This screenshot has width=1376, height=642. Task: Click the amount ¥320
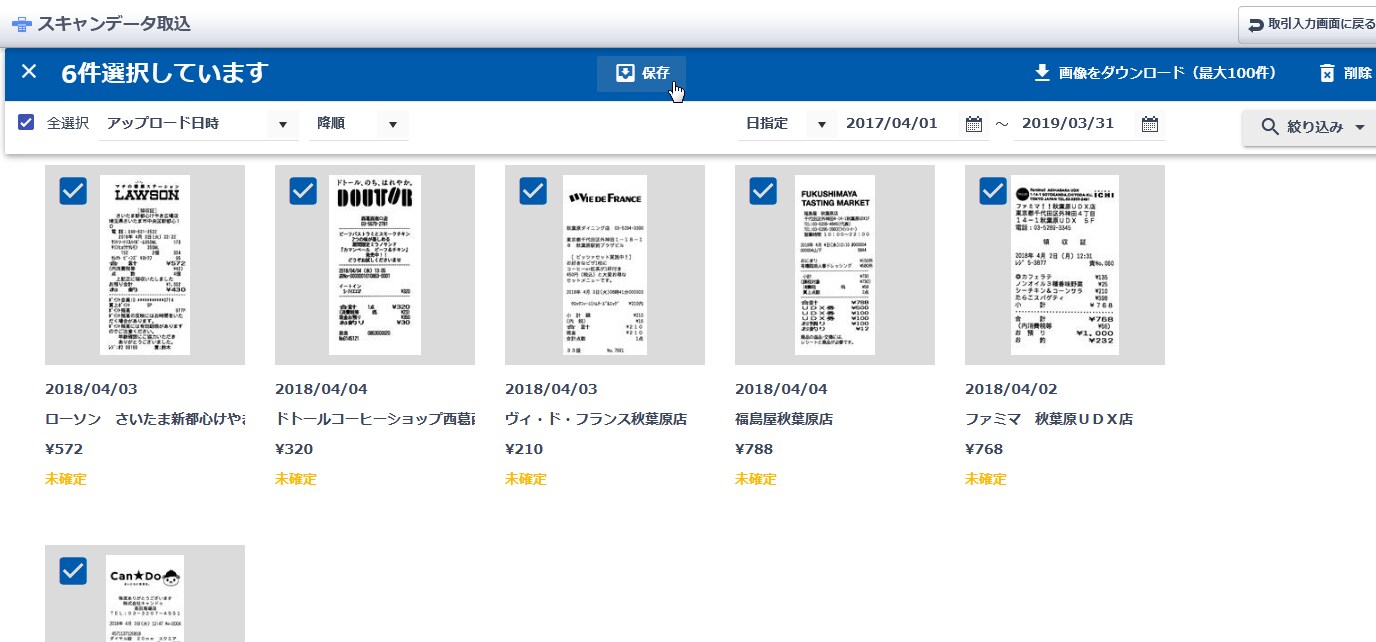click(294, 449)
